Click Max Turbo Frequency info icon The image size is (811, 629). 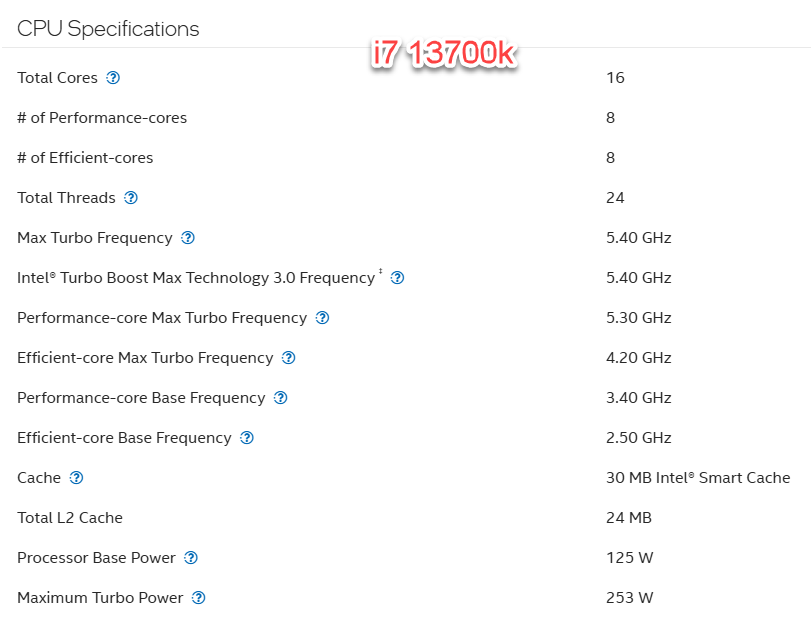pos(188,238)
